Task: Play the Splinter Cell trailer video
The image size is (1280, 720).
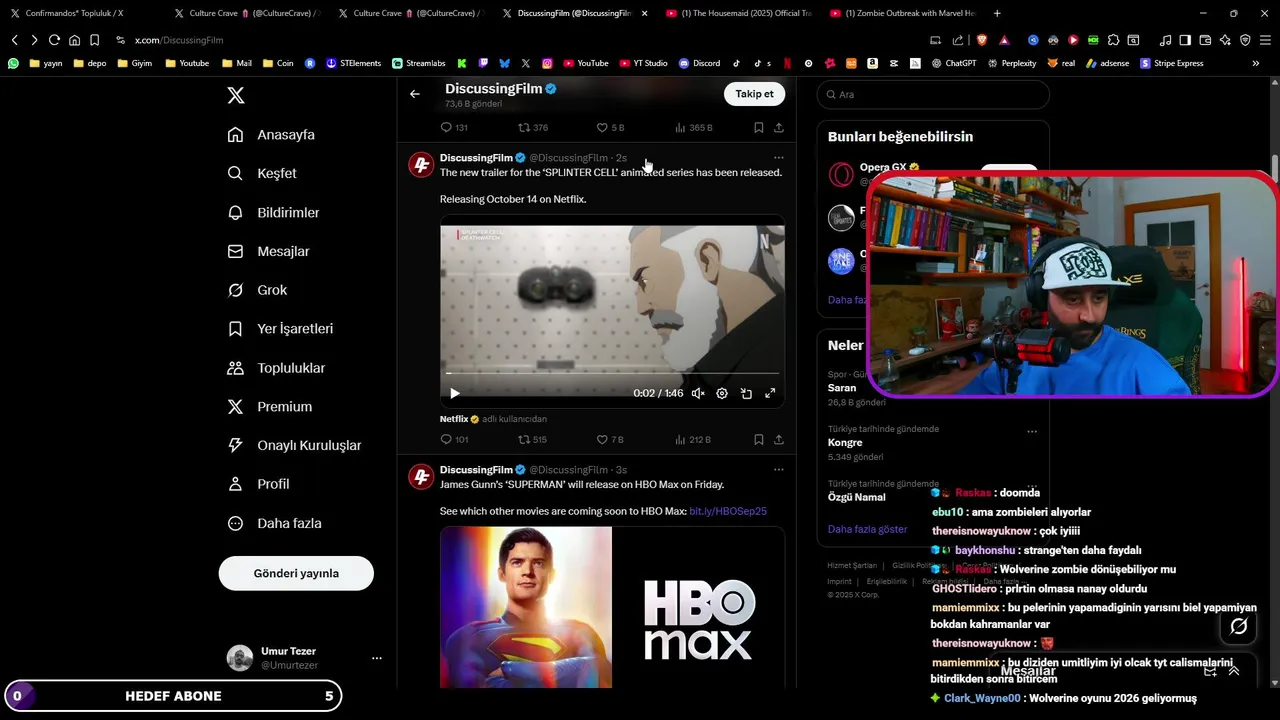Action: pos(455,394)
